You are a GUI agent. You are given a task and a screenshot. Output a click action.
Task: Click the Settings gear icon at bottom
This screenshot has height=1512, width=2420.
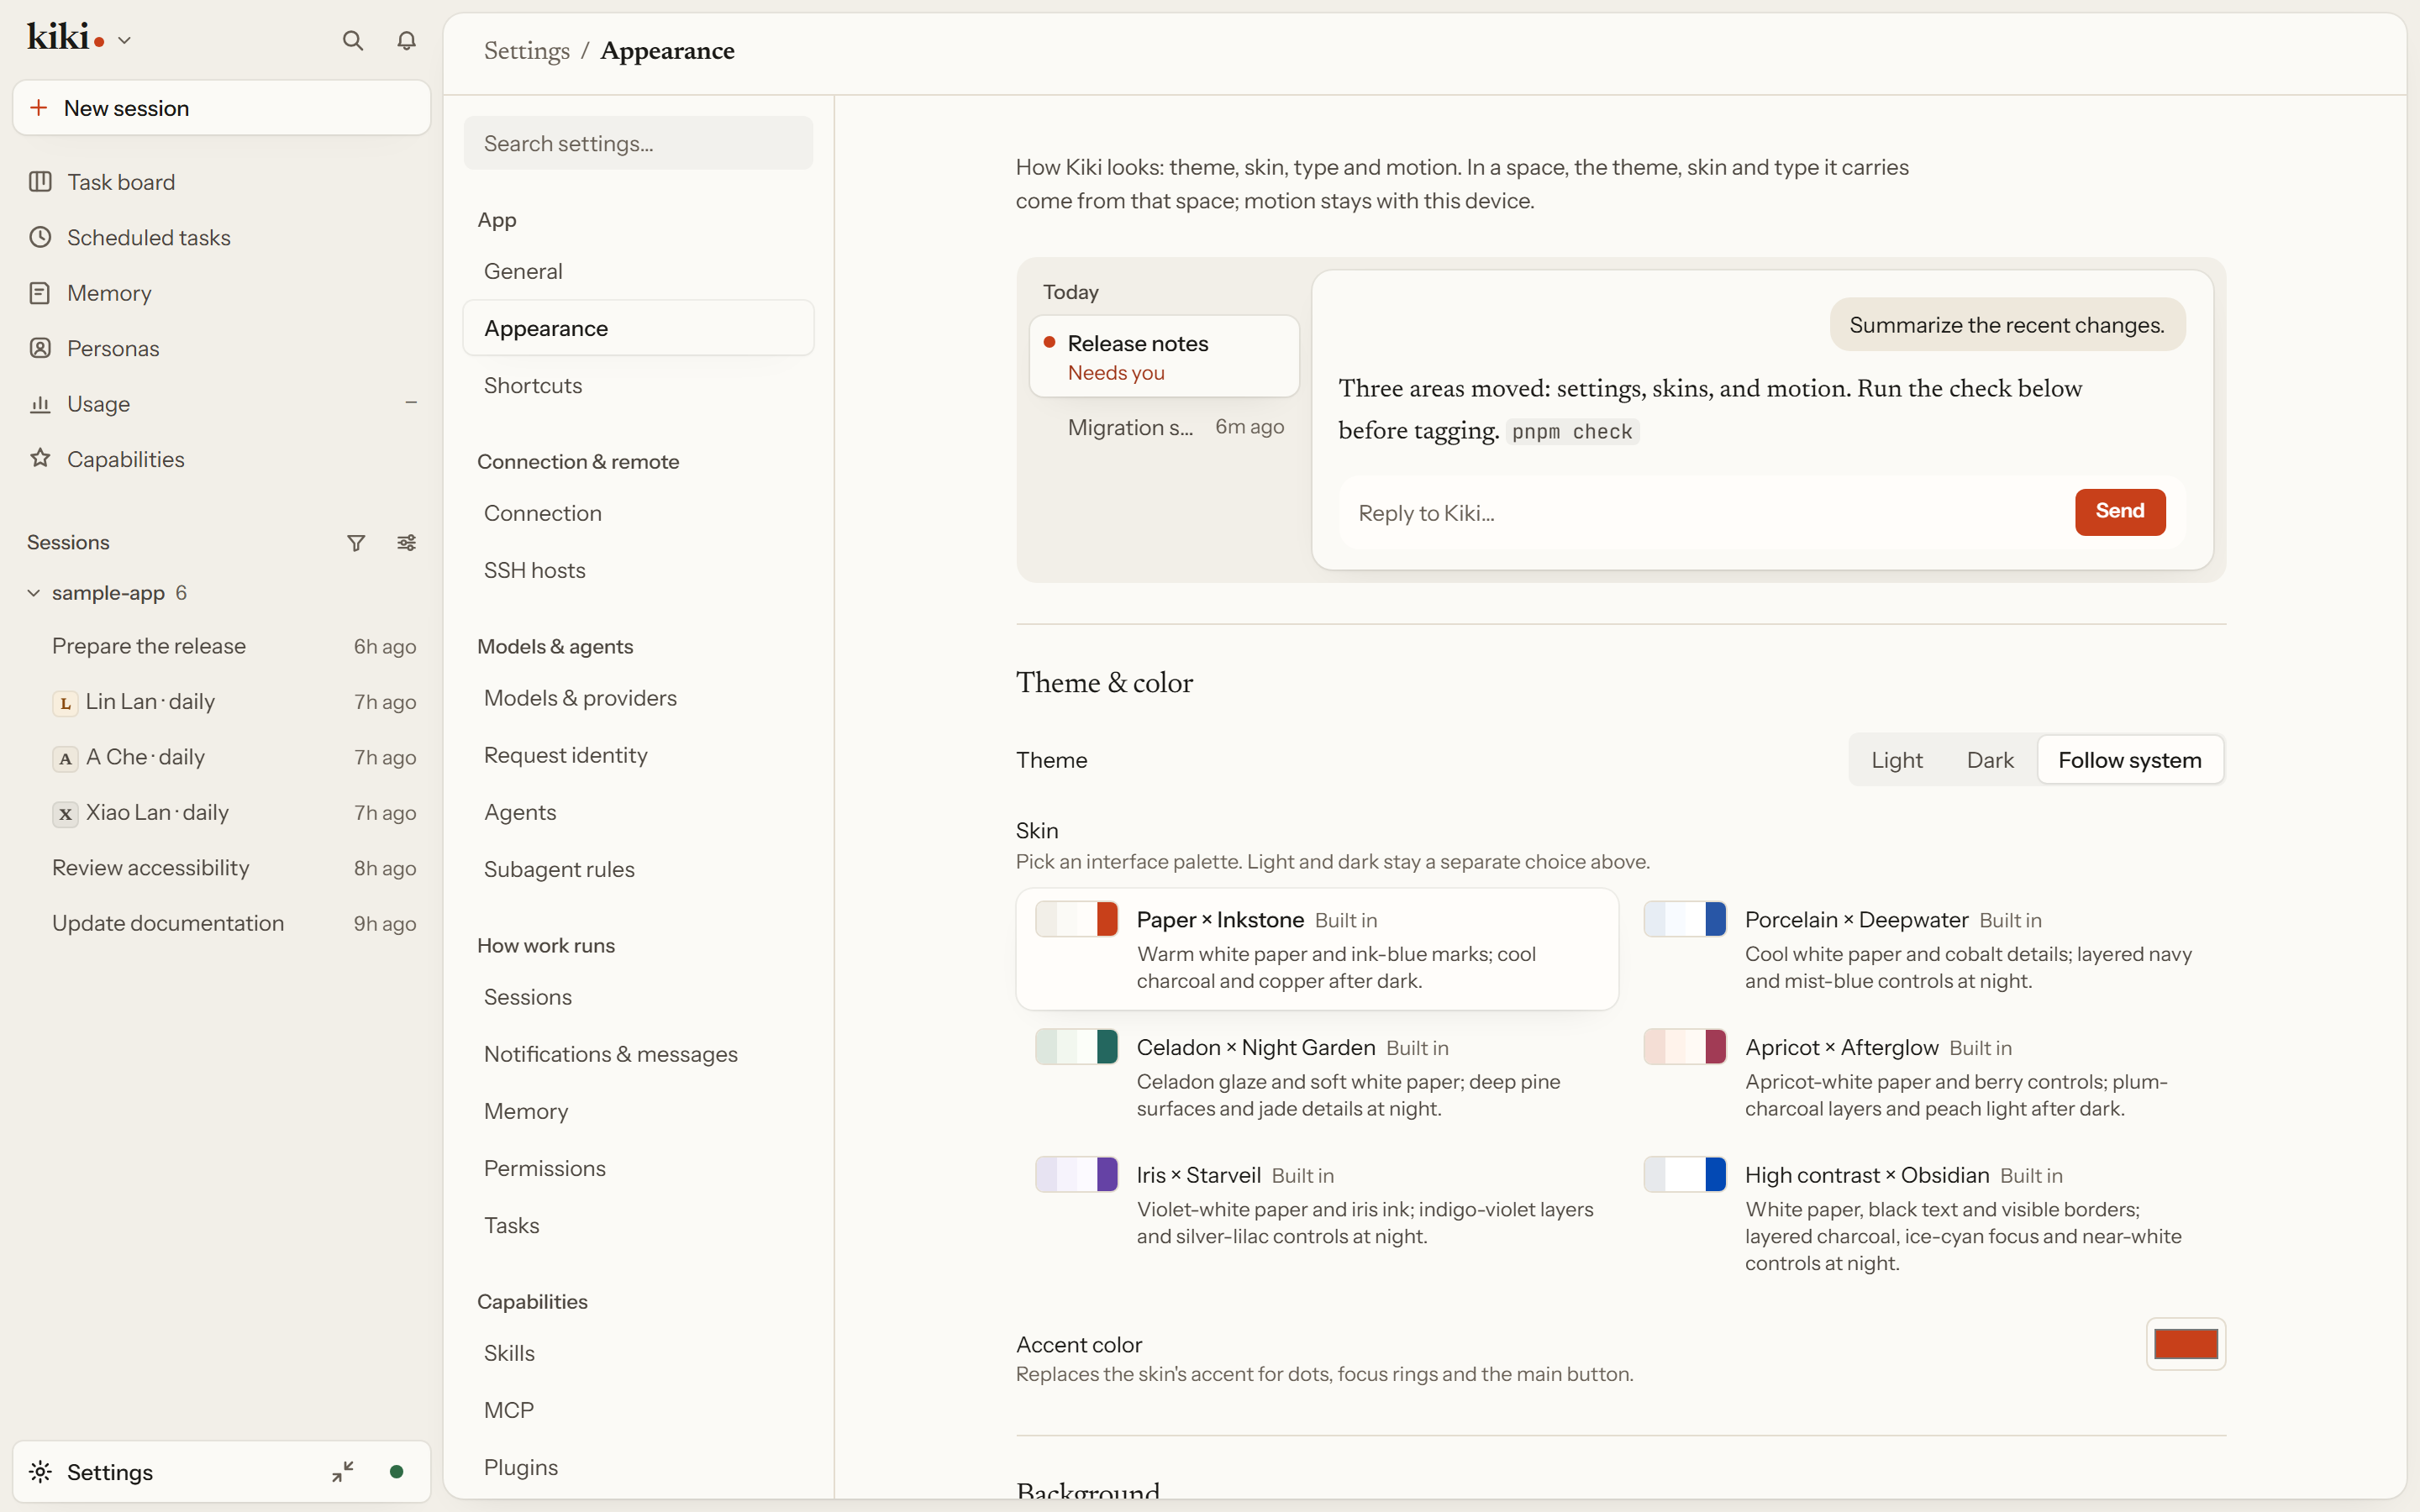pyautogui.click(x=40, y=1471)
